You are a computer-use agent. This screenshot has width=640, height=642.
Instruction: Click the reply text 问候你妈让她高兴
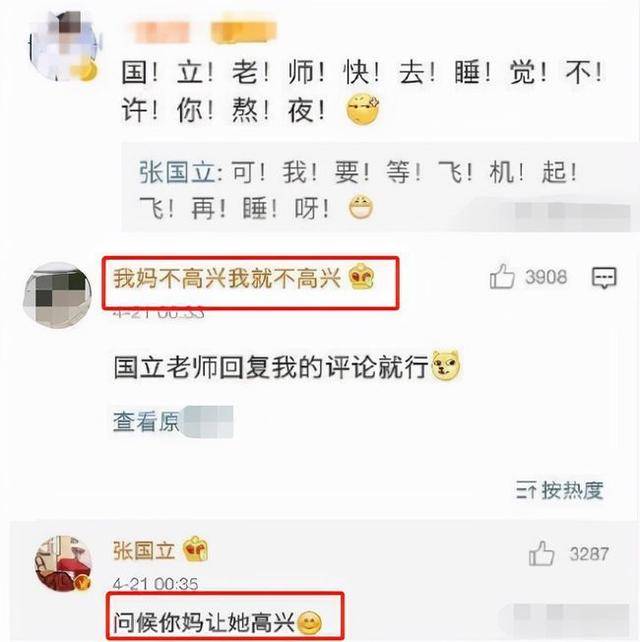coord(204,623)
